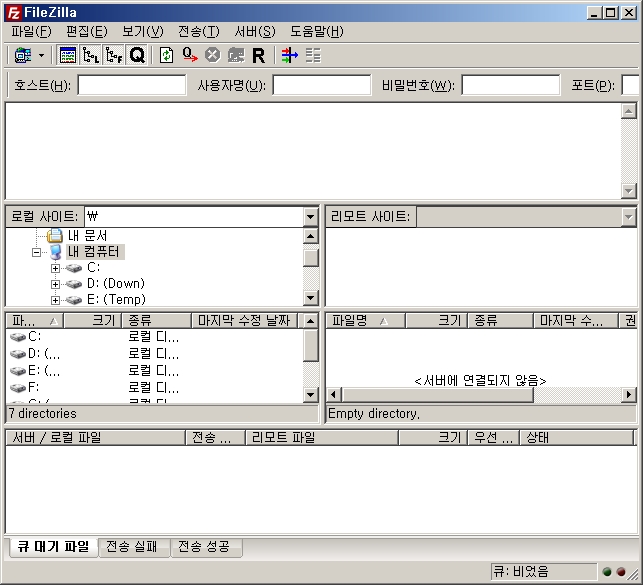This screenshot has width=643, height=585.
Task: Open the 로컬 사이트 path dropdown
Action: coord(310,216)
